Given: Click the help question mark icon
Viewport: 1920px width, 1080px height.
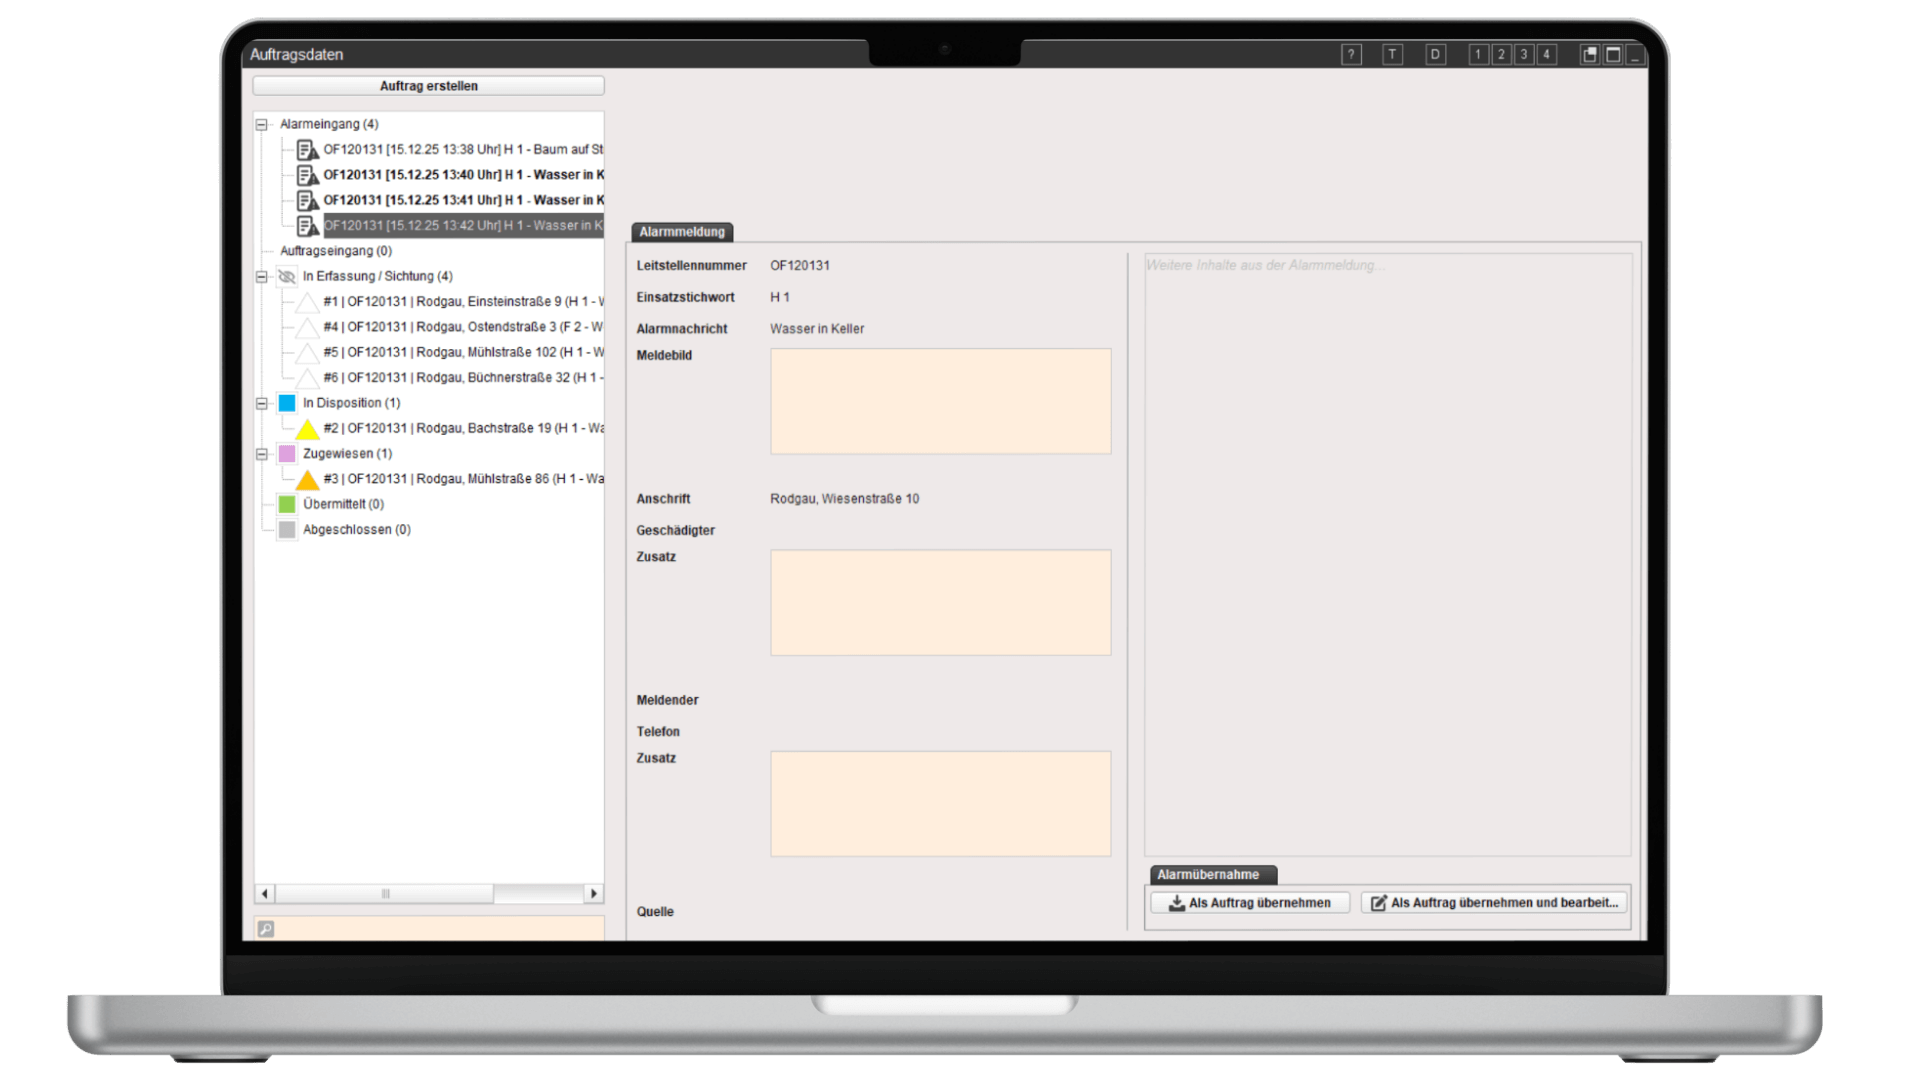Looking at the screenshot, I should pyautogui.click(x=1351, y=55).
